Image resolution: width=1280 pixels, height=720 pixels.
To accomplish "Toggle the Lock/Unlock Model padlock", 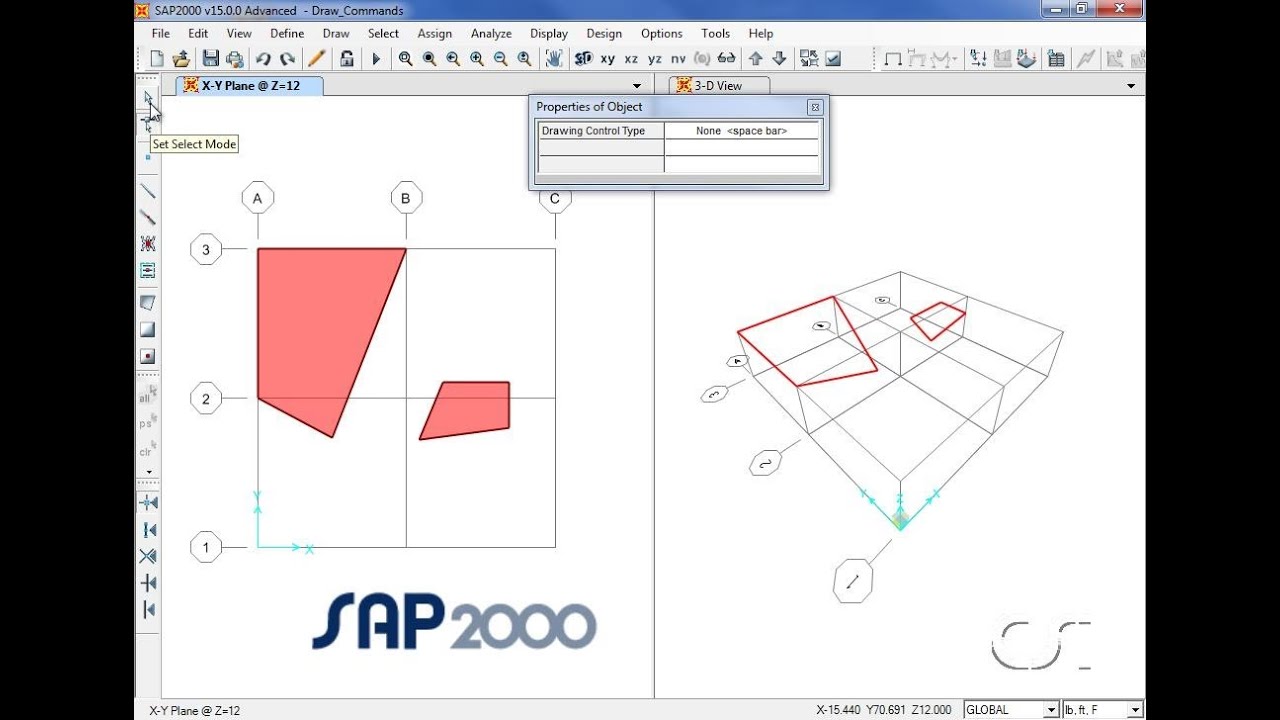I will click(x=346, y=59).
